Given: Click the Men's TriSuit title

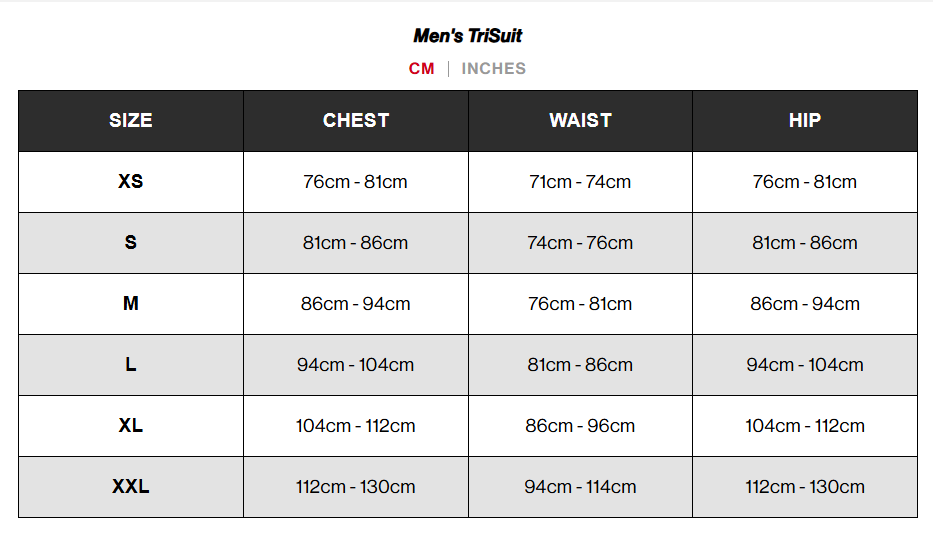Looking at the screenshot, I should (467, 36).
